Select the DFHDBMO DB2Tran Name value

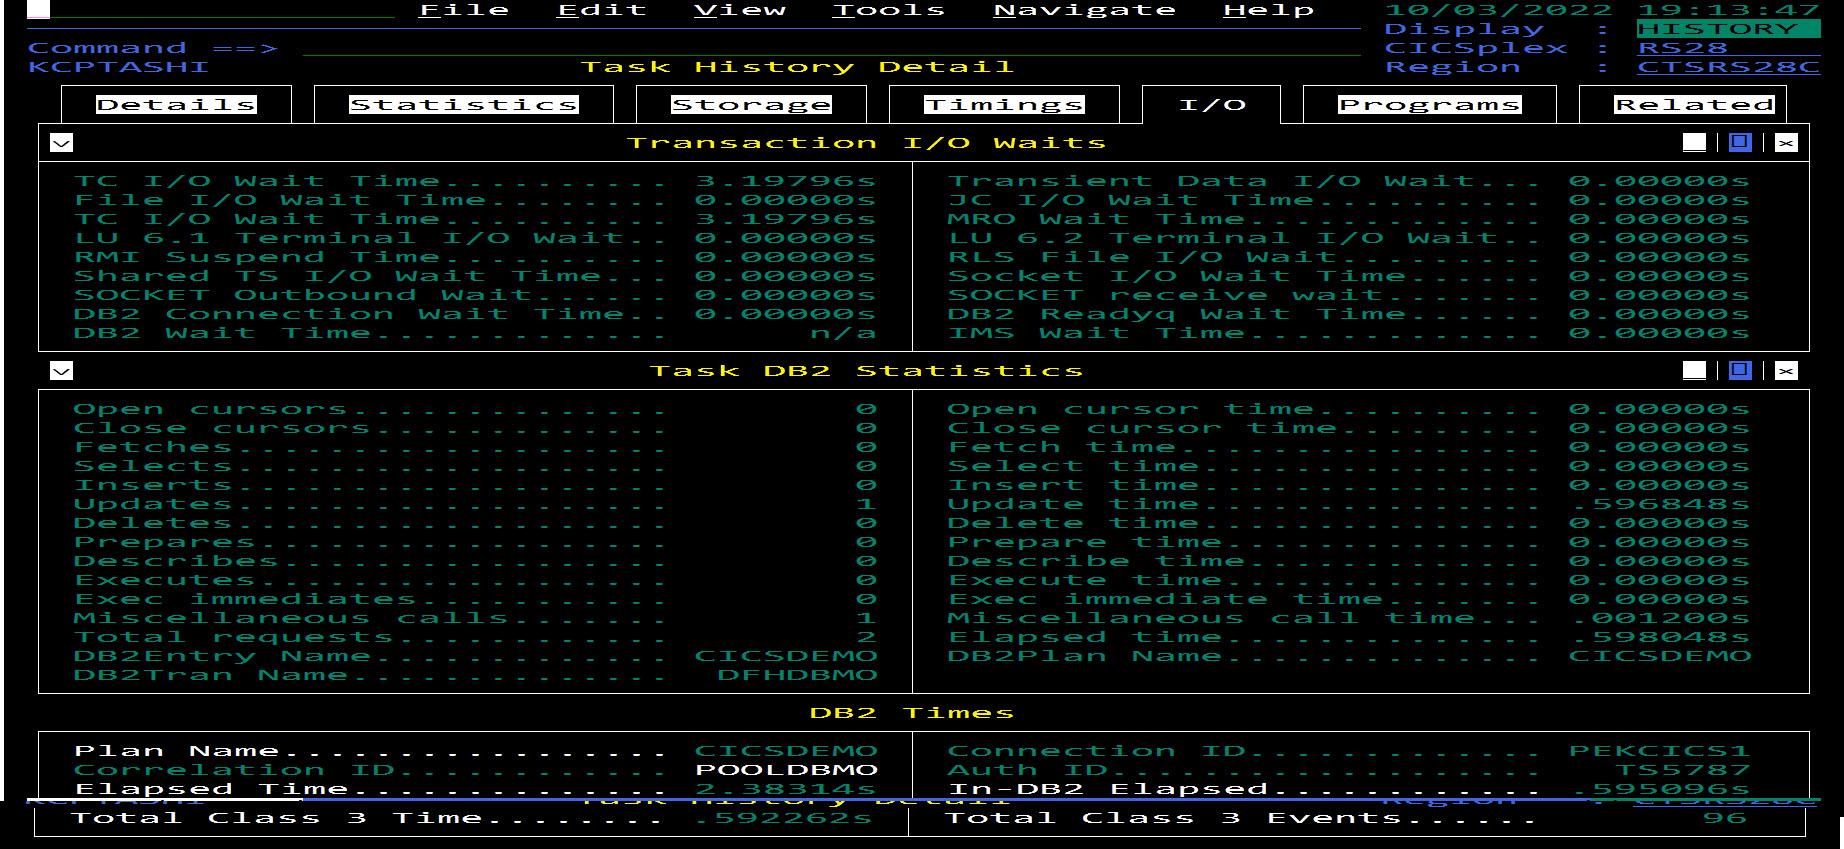click(x=797, y=675)
